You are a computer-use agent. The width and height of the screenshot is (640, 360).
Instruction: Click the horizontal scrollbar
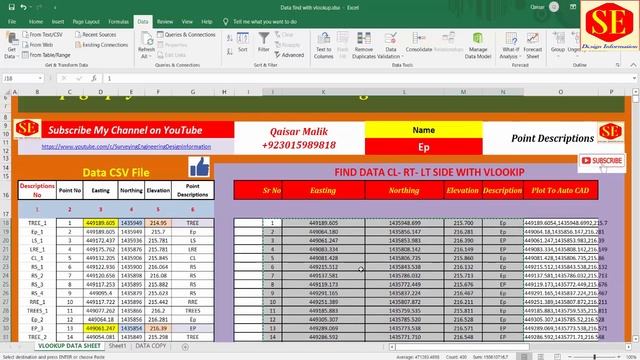461,347
